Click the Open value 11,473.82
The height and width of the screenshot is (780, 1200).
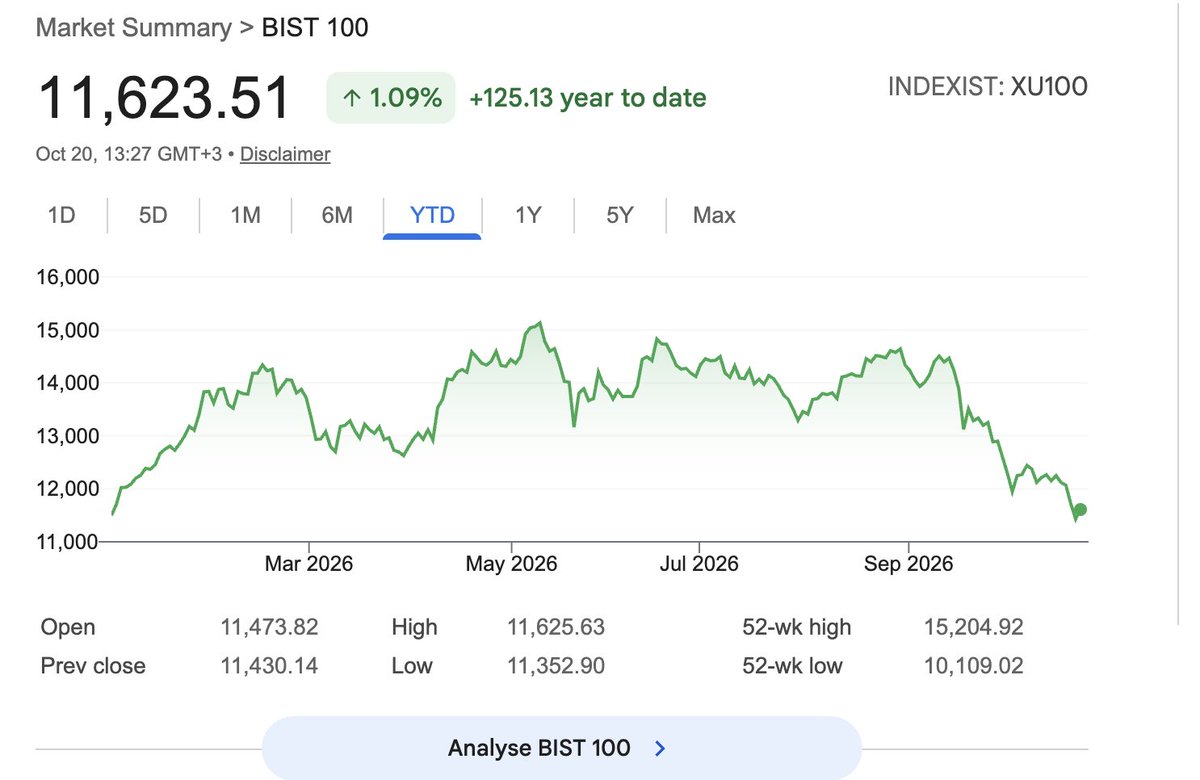pos(269,627)
